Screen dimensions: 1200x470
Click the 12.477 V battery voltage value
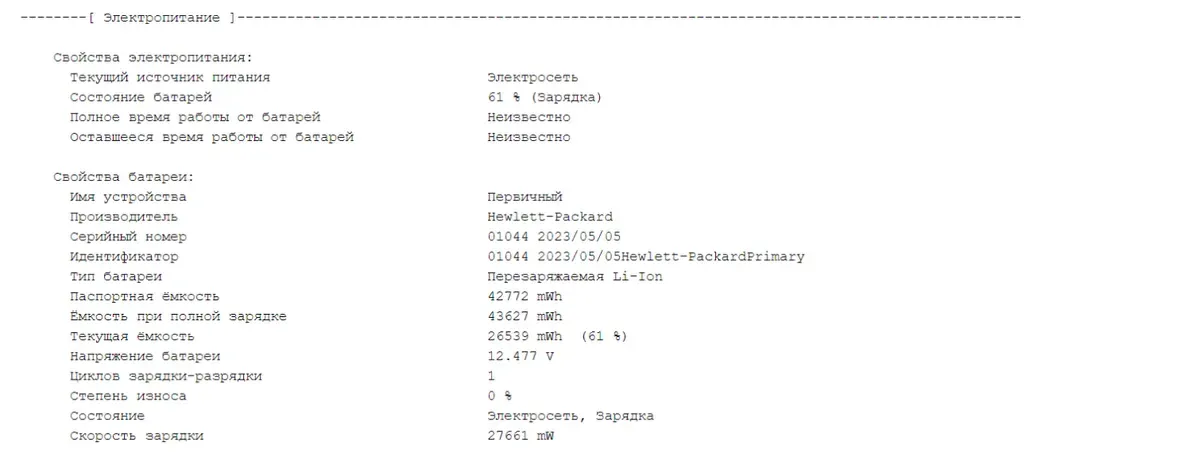tap(521, 356)
